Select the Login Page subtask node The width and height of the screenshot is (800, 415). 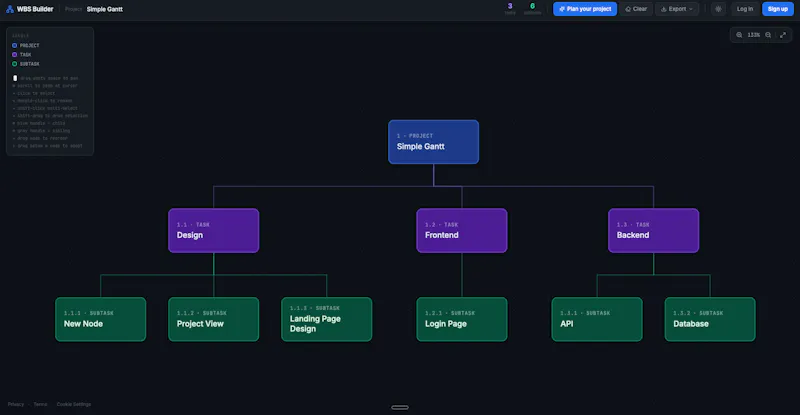(x=462, y=319)
